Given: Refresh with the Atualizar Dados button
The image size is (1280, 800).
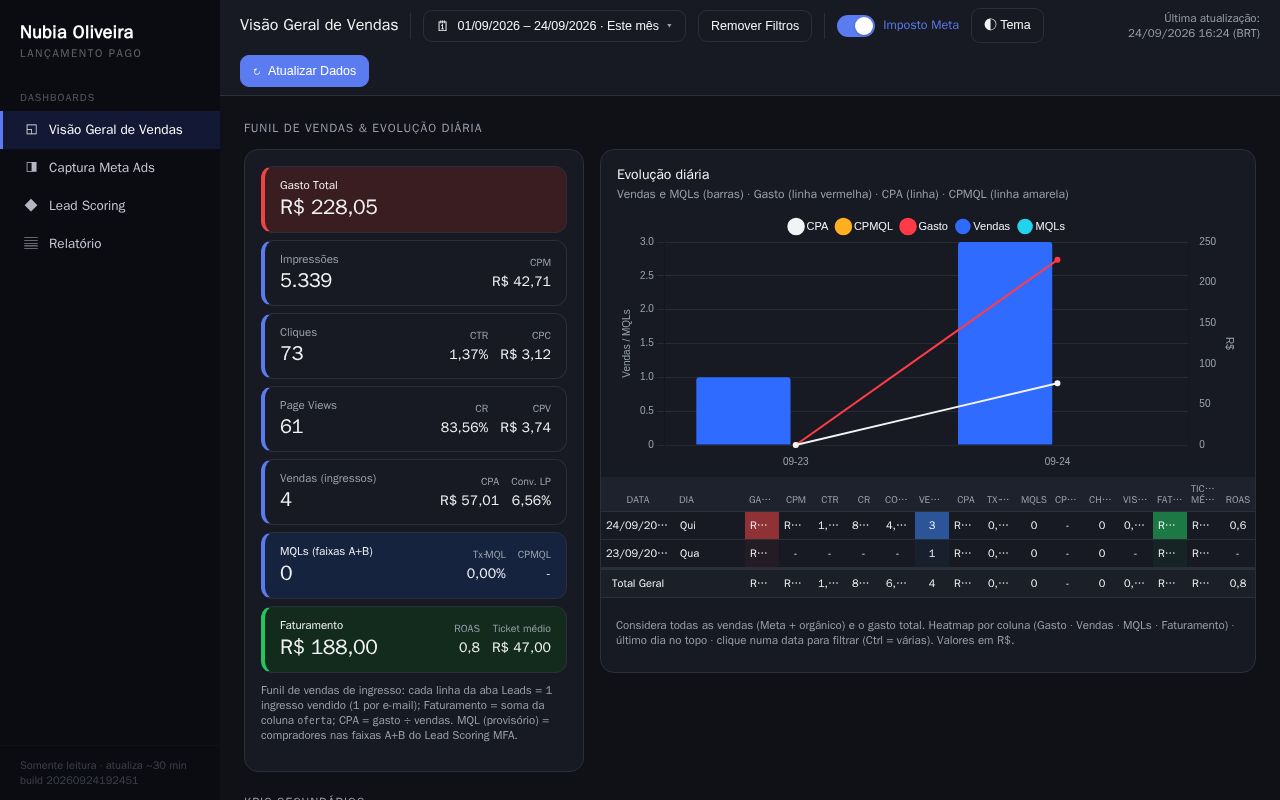Looking at the screenshot, I should pos(304,71).
